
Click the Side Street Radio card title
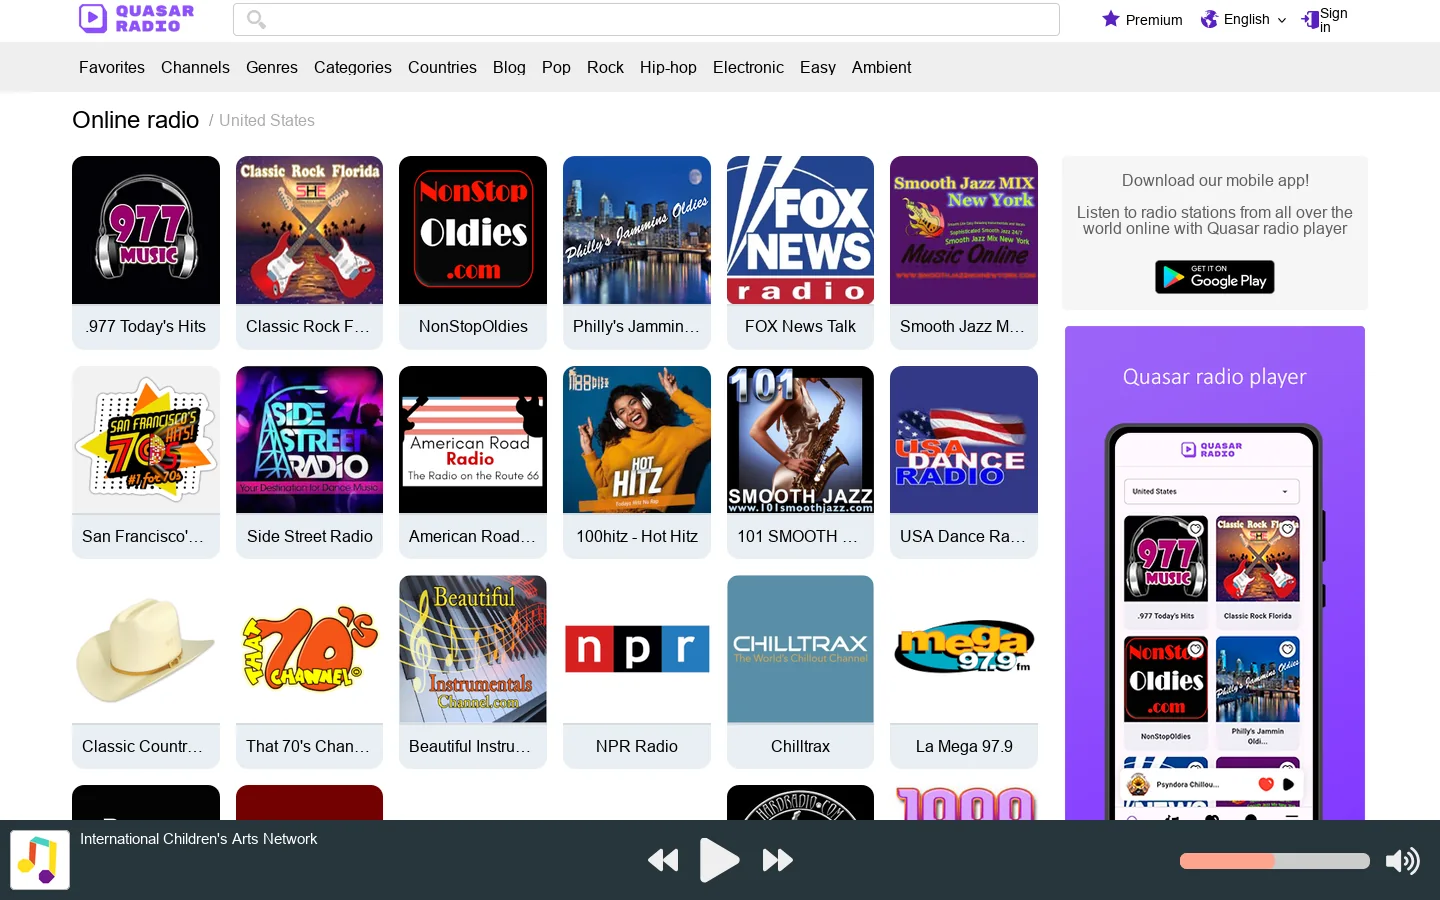(x=310, y=536)
